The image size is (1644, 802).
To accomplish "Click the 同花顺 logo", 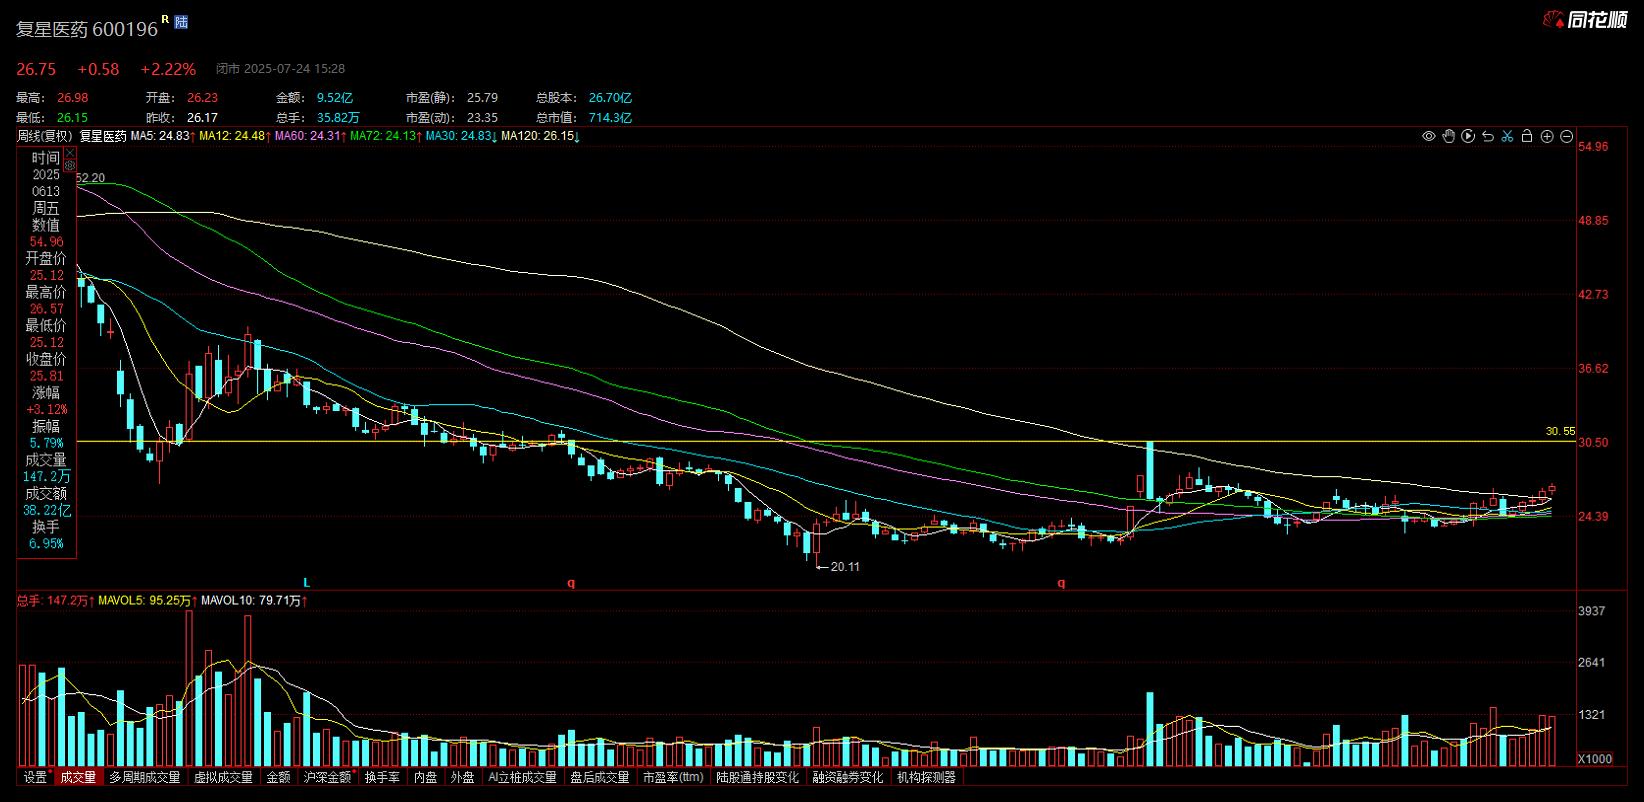I will click(1586, 19).
